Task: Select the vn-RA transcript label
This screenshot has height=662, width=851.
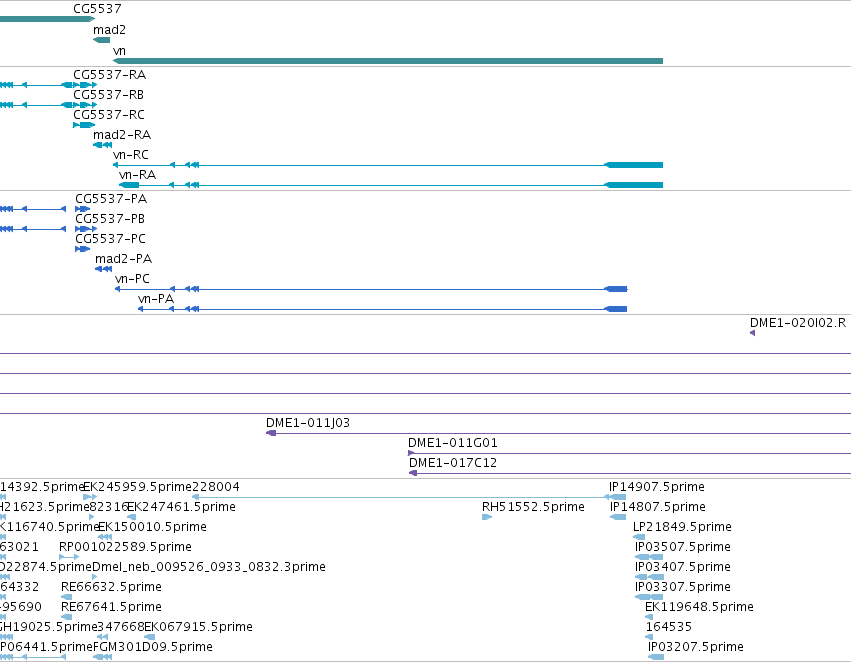Action: [x=137, y=175]
